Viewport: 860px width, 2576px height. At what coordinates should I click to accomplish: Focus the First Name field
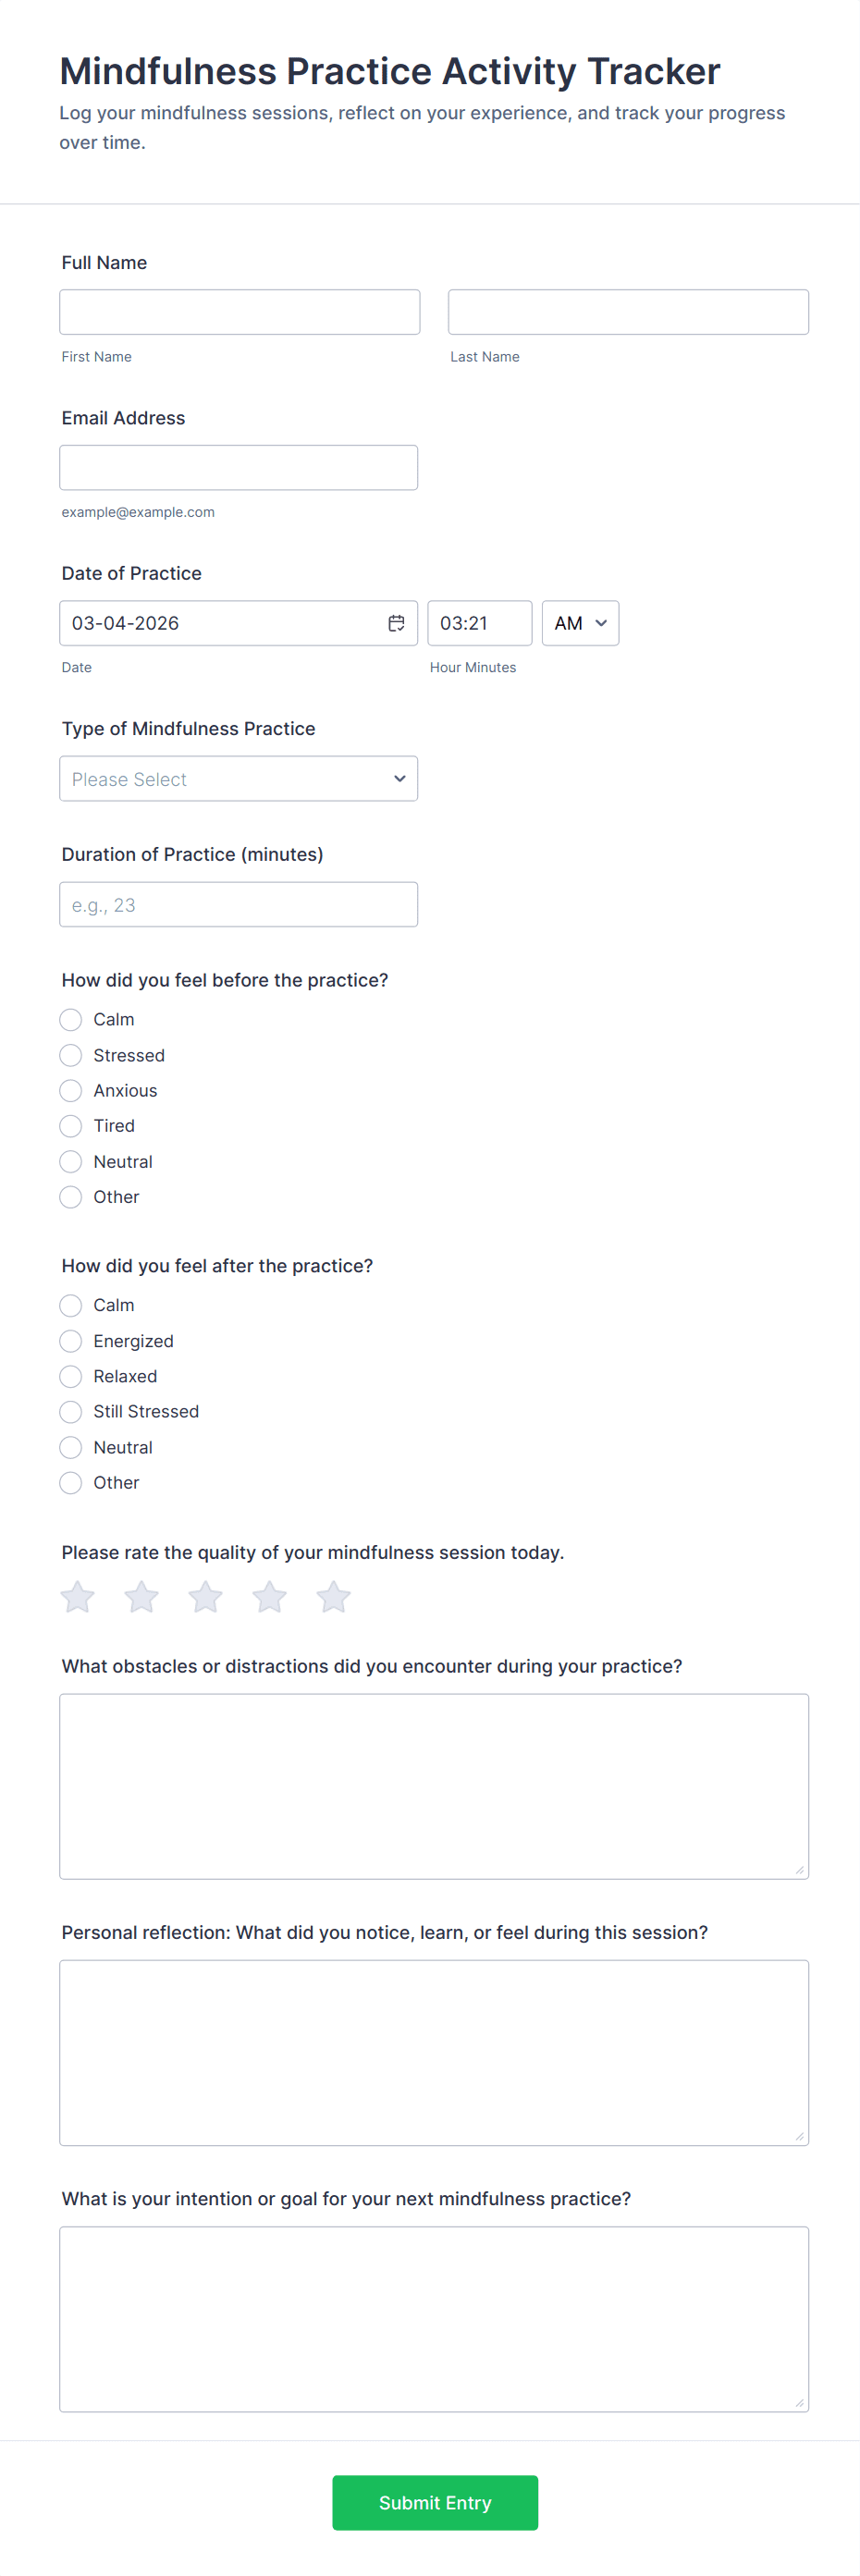pos(239,312)
